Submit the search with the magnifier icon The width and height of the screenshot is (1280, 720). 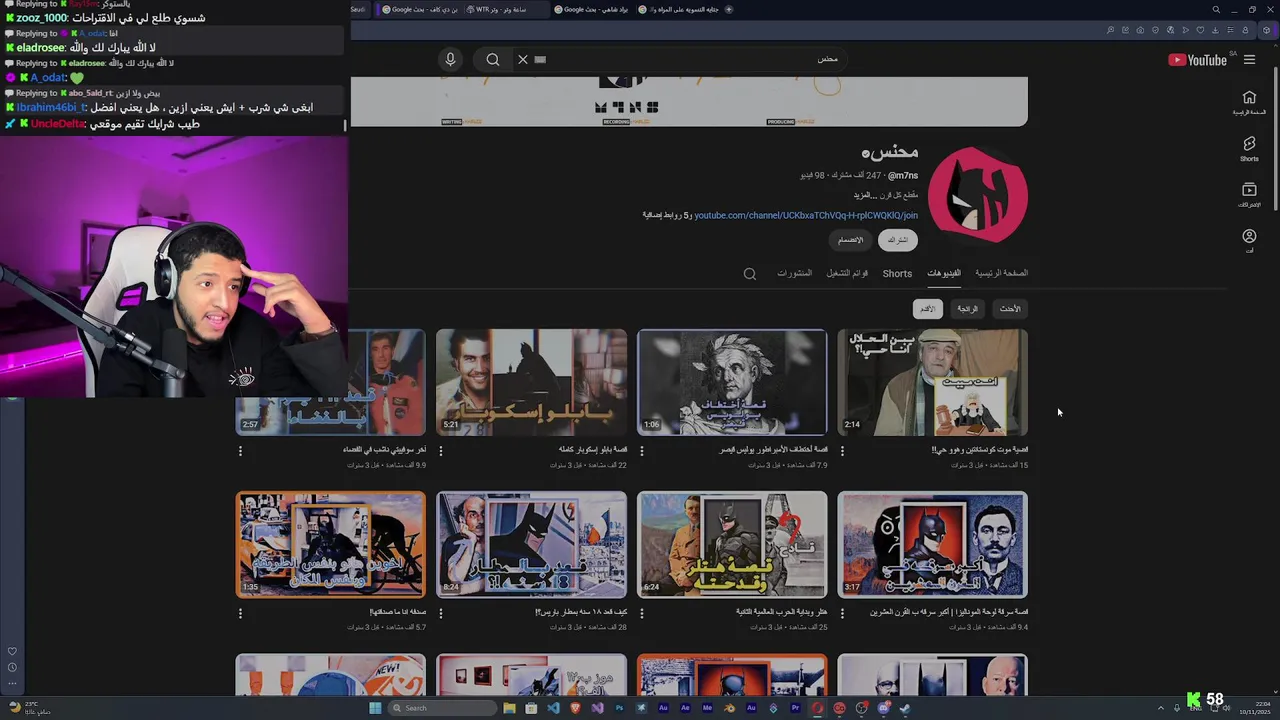493,59
